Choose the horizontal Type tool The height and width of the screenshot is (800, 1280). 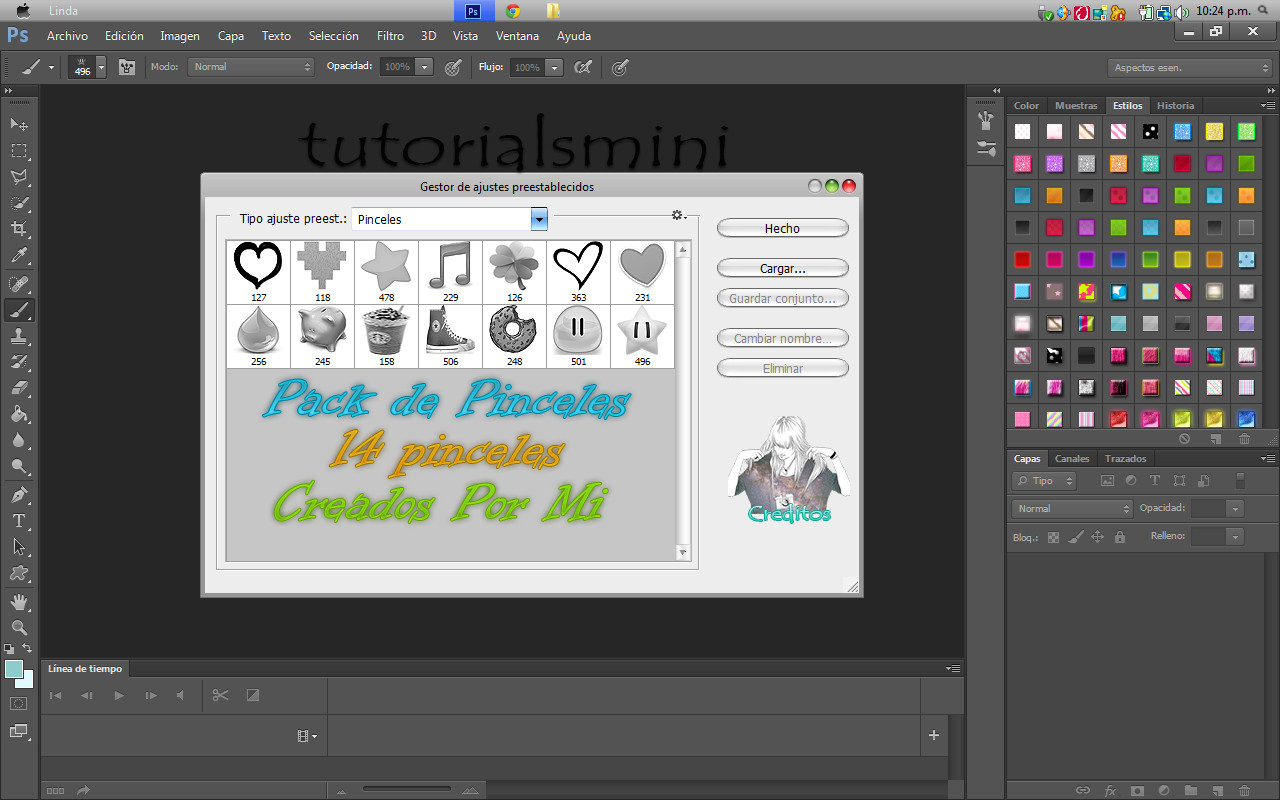pyautogui.click(x=19, y=520)
